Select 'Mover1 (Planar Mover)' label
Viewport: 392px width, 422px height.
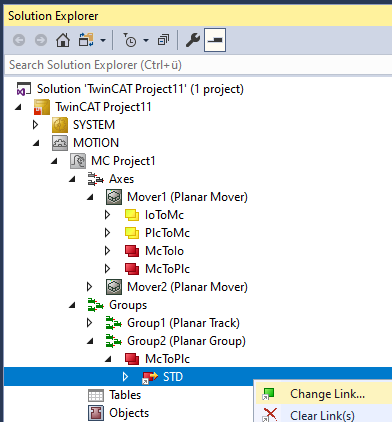(x=187, y=197)
